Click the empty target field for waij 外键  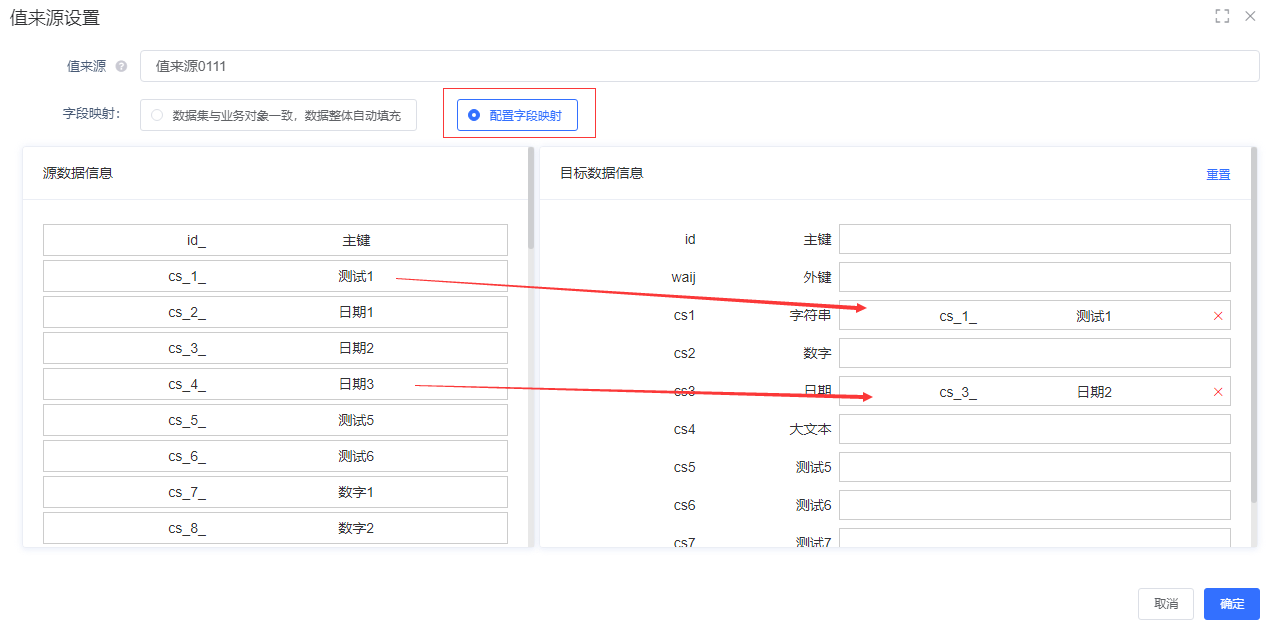[1034, 277]
